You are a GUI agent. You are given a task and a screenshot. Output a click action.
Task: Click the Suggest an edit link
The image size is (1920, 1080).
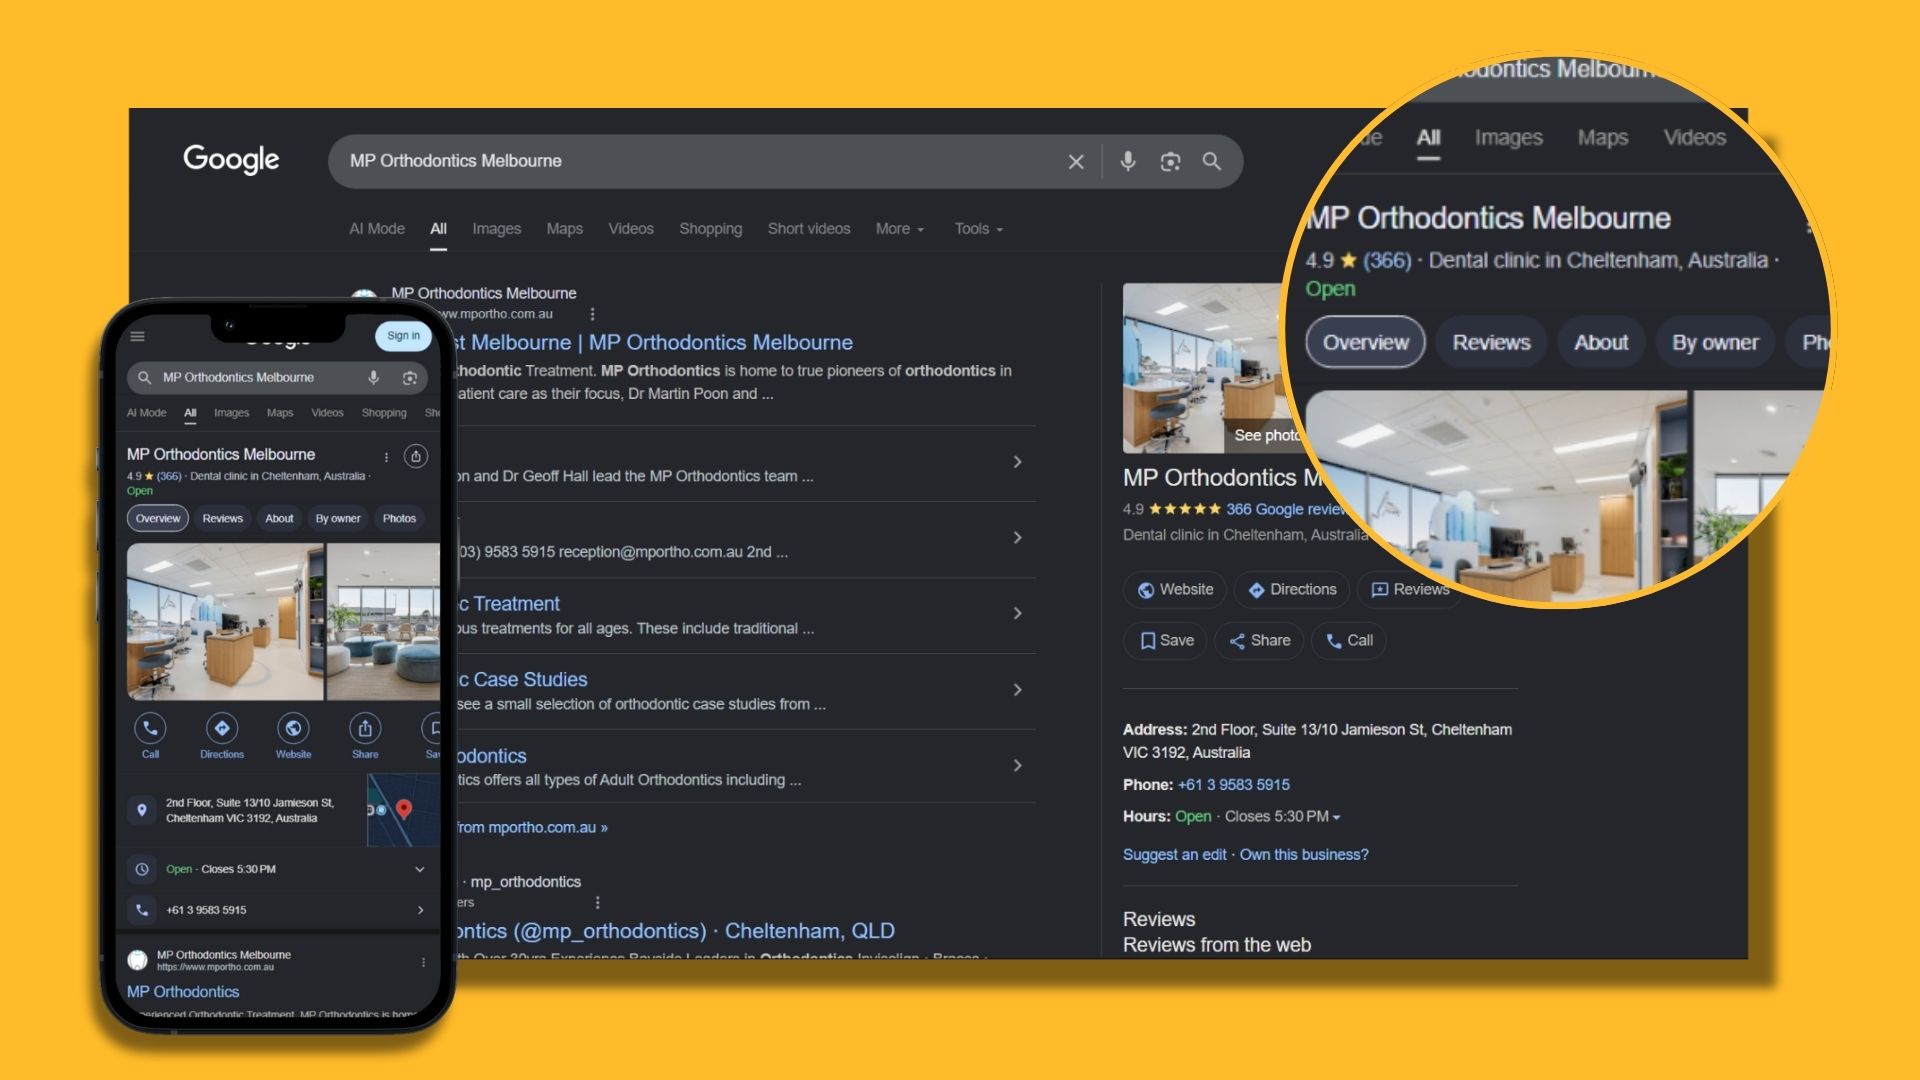pos(1174,854)
